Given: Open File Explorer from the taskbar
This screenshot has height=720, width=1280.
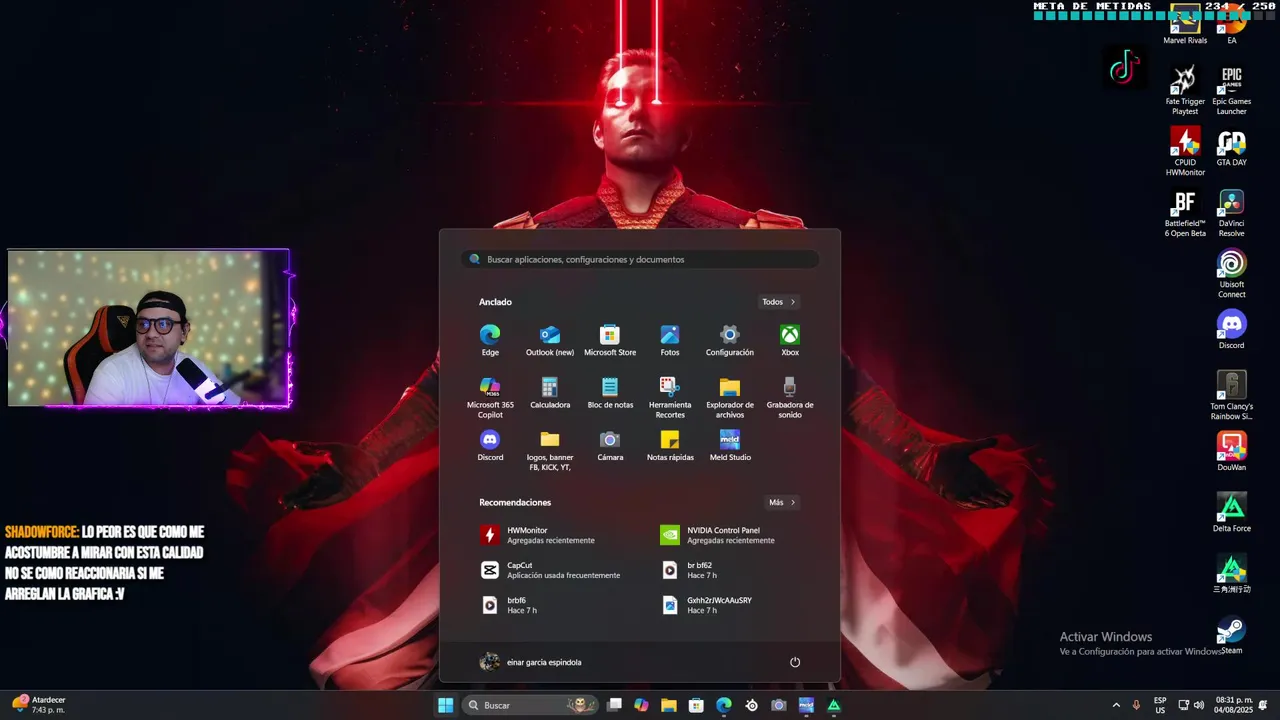Looking at the screenshot, I should pos(669,705).
